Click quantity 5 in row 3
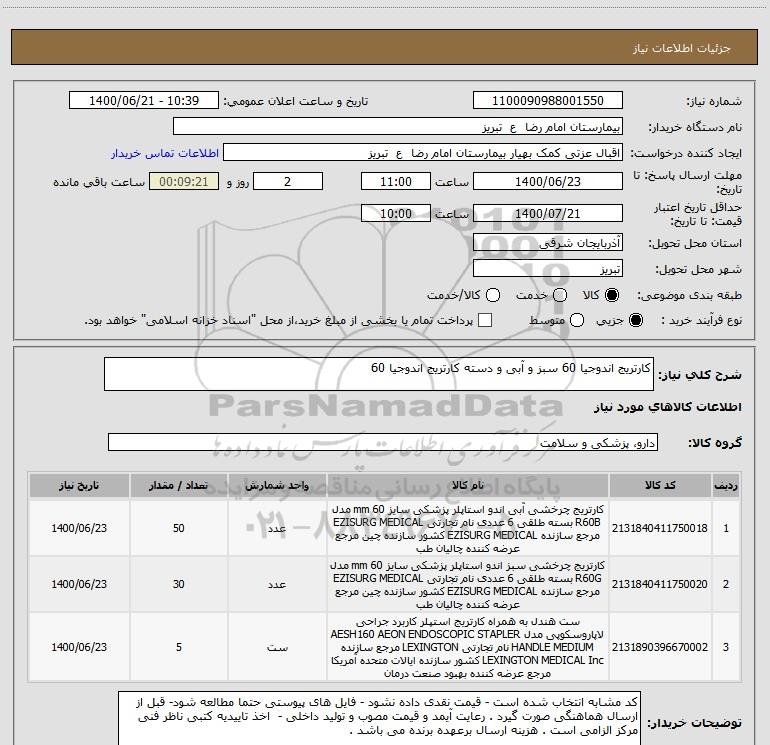The width and height of the screenshot is (770, 745). 179,647
